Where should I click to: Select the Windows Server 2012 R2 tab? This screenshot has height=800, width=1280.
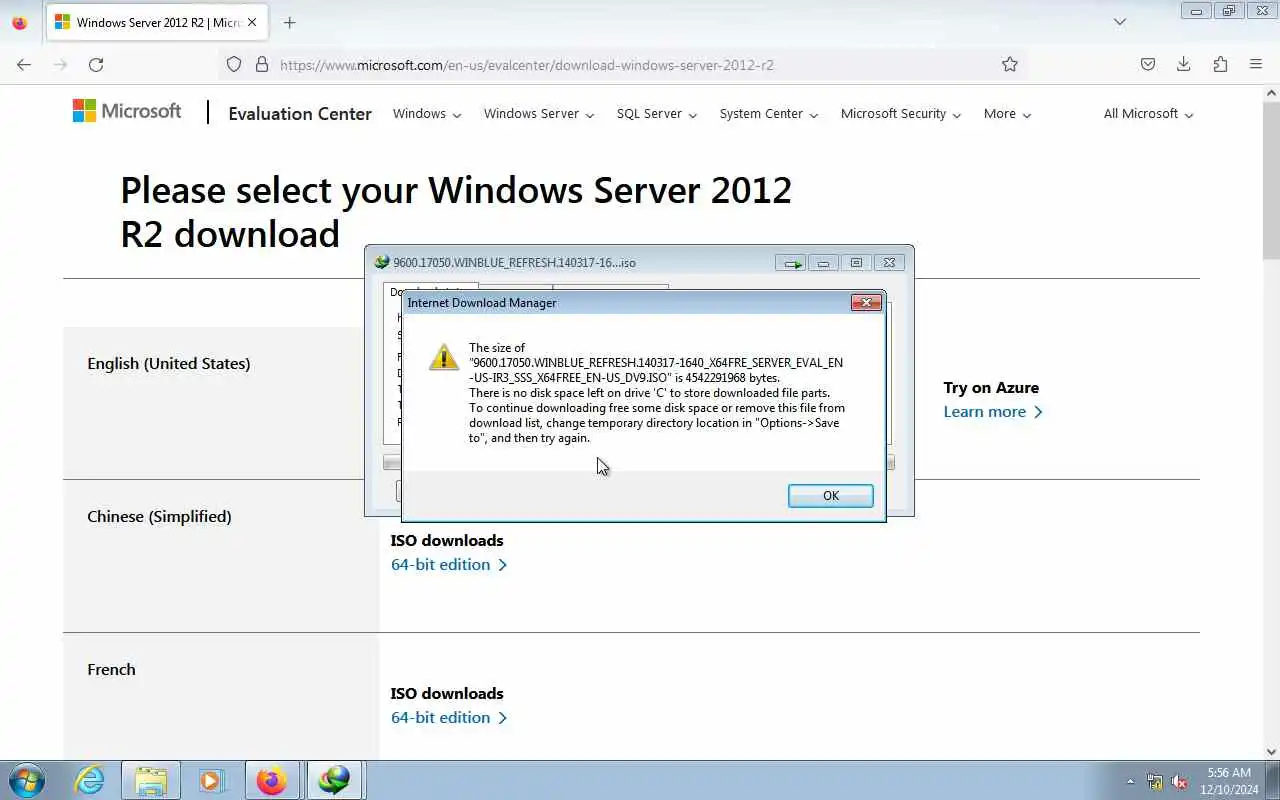157,22
